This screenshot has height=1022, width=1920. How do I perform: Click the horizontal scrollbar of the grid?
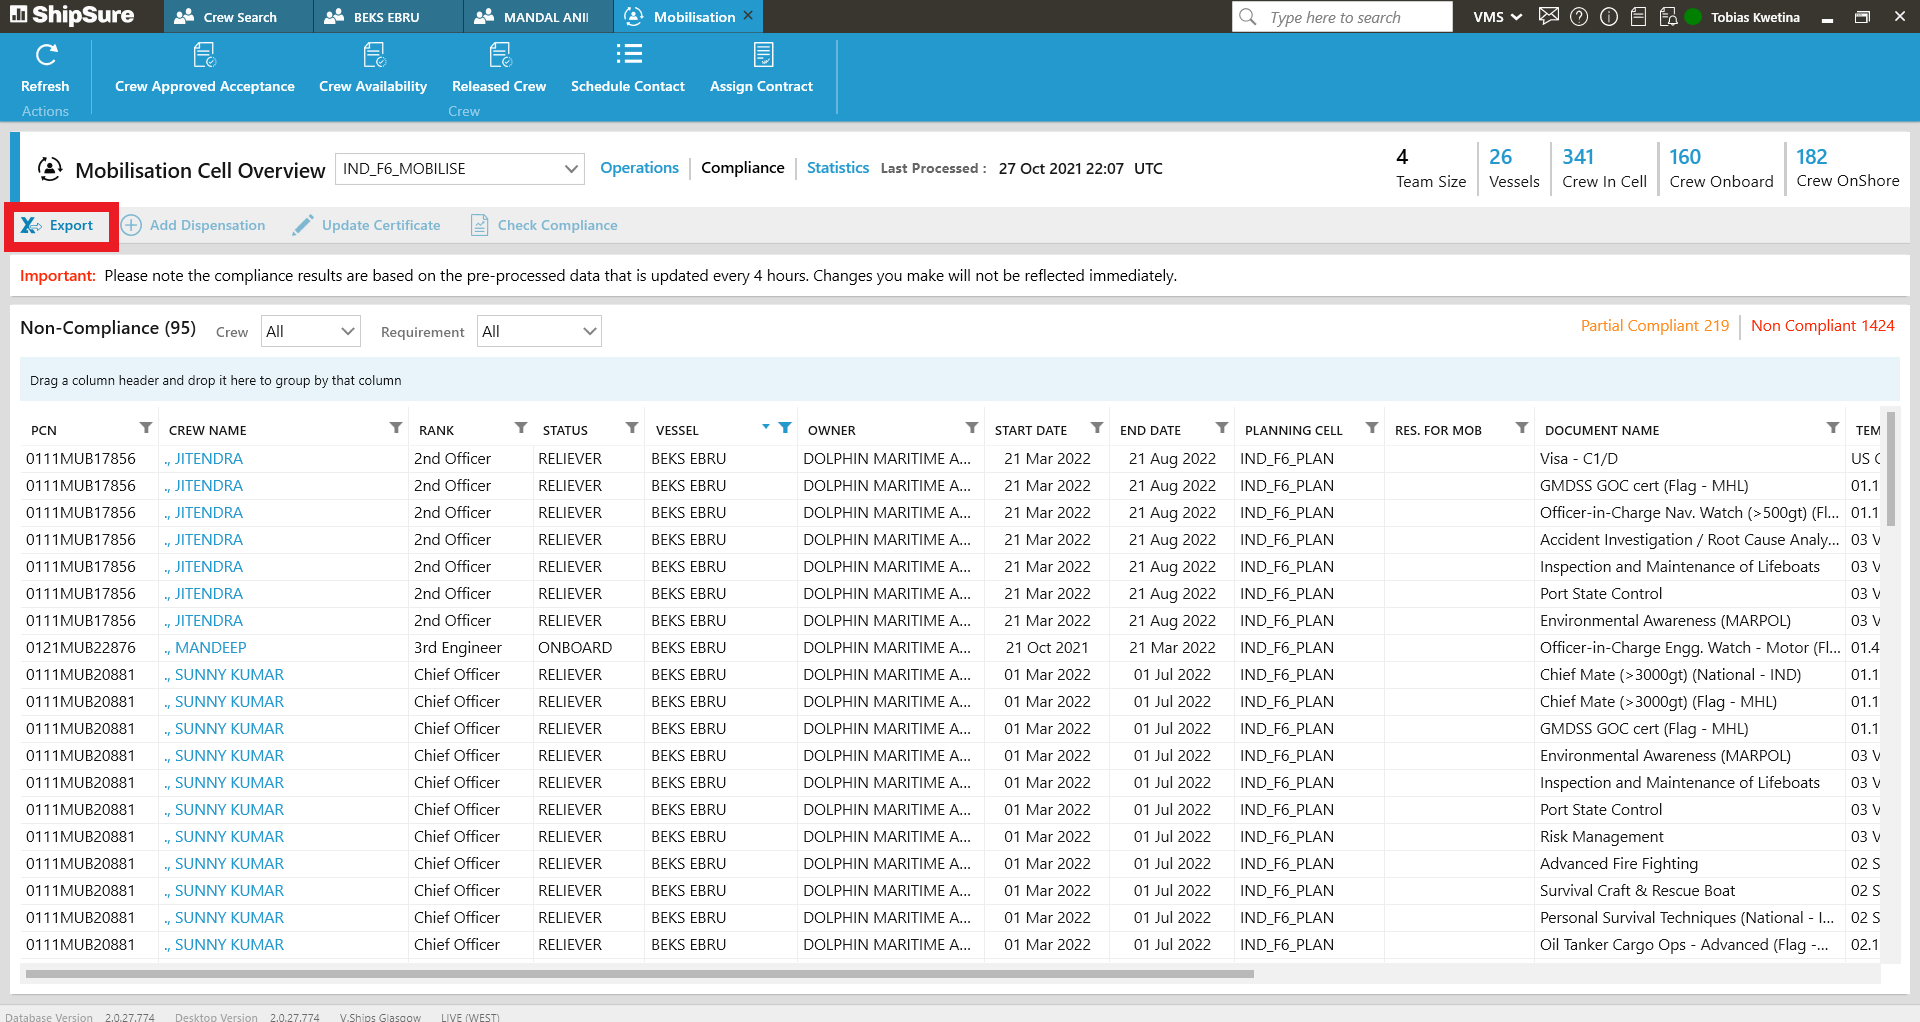coord(640,973)
